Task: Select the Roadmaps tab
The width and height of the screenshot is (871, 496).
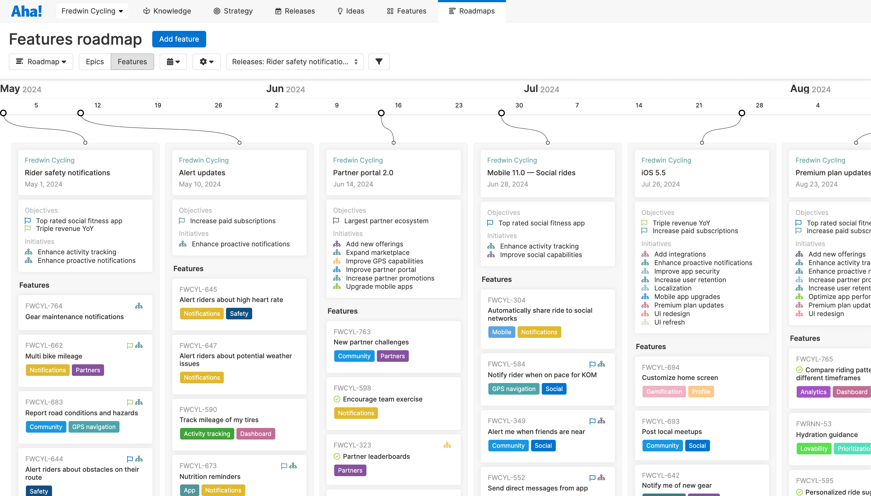Action: point(472,11)
